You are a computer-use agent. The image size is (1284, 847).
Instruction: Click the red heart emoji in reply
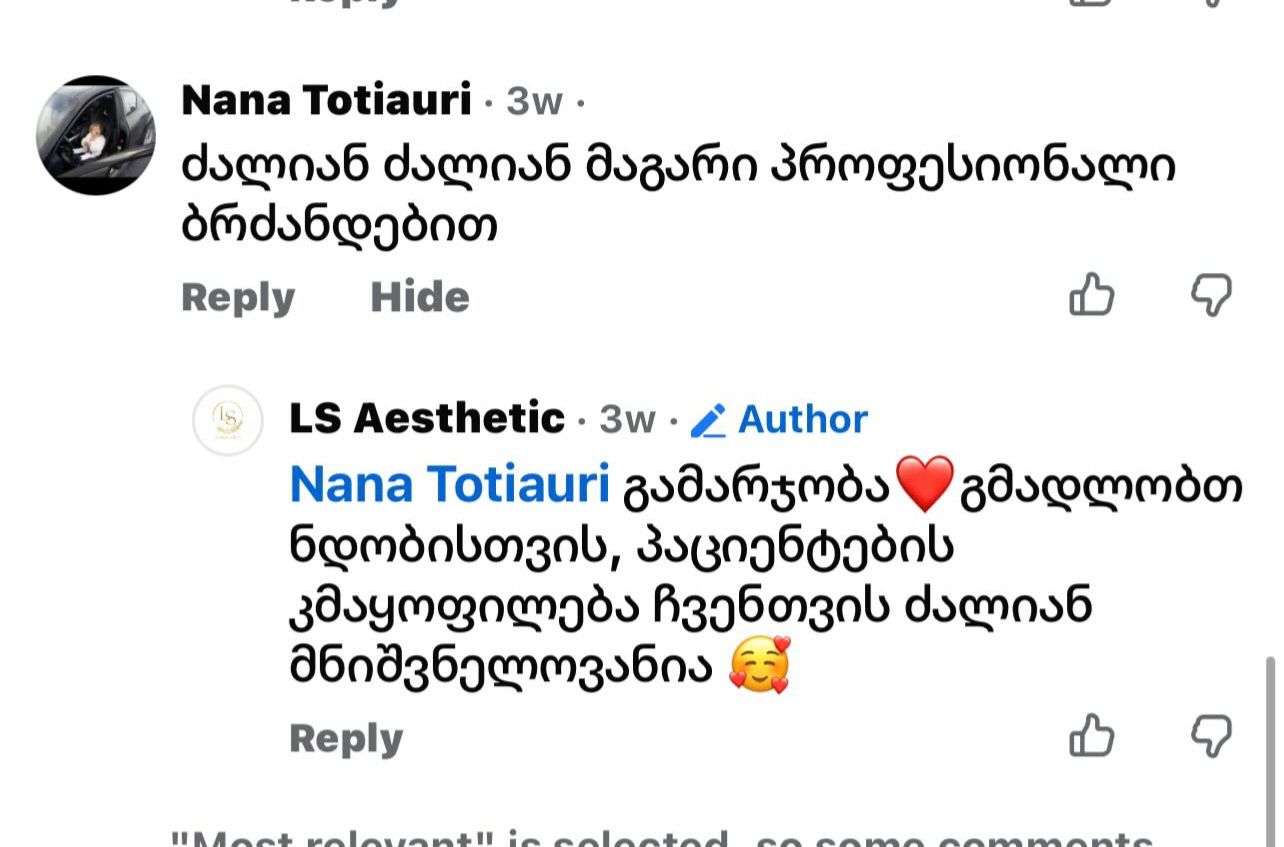pos(924,486)
